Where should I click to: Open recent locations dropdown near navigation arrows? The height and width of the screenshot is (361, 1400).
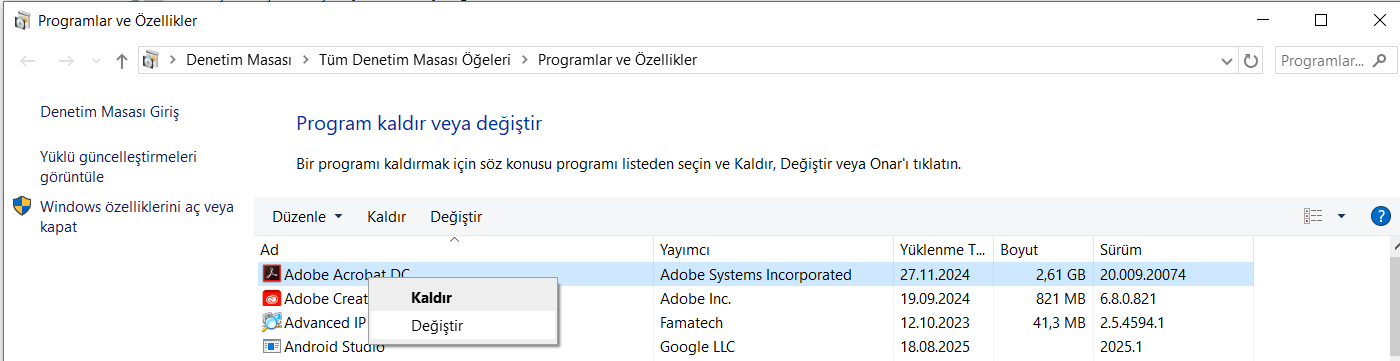[96, 61]
